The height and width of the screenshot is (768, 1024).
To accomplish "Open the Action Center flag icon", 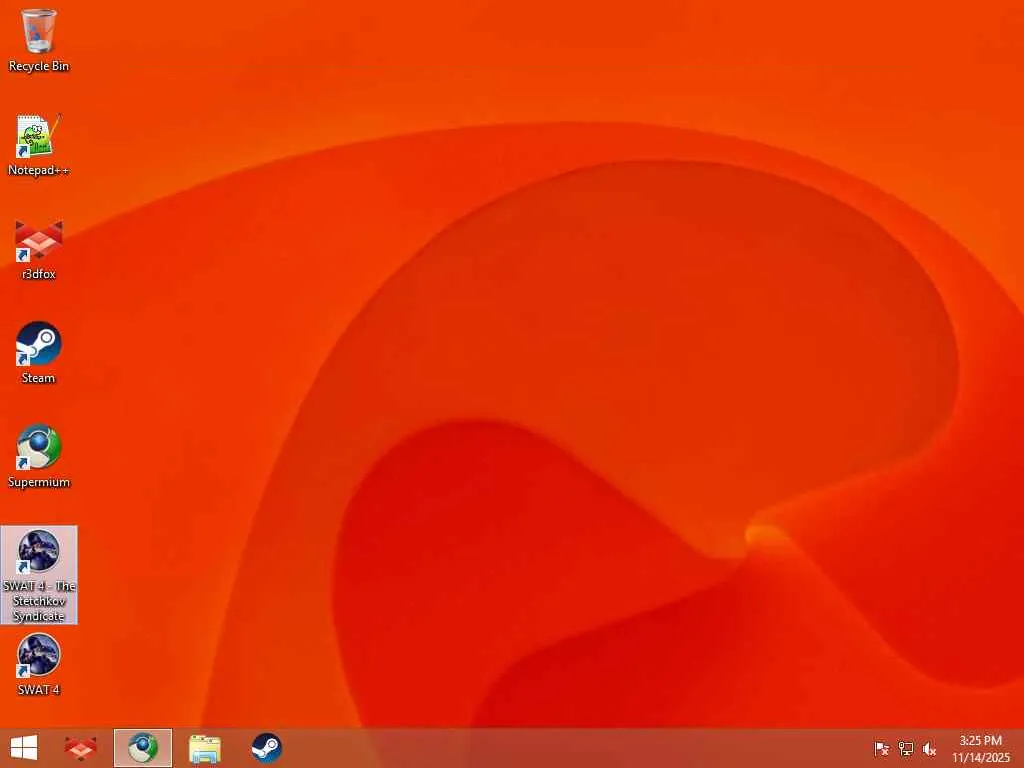I will (881, 749).
